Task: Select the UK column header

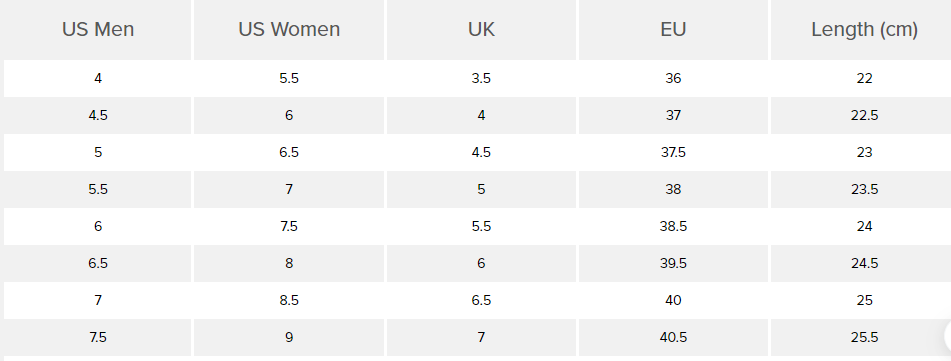Action: pos(481,29)
